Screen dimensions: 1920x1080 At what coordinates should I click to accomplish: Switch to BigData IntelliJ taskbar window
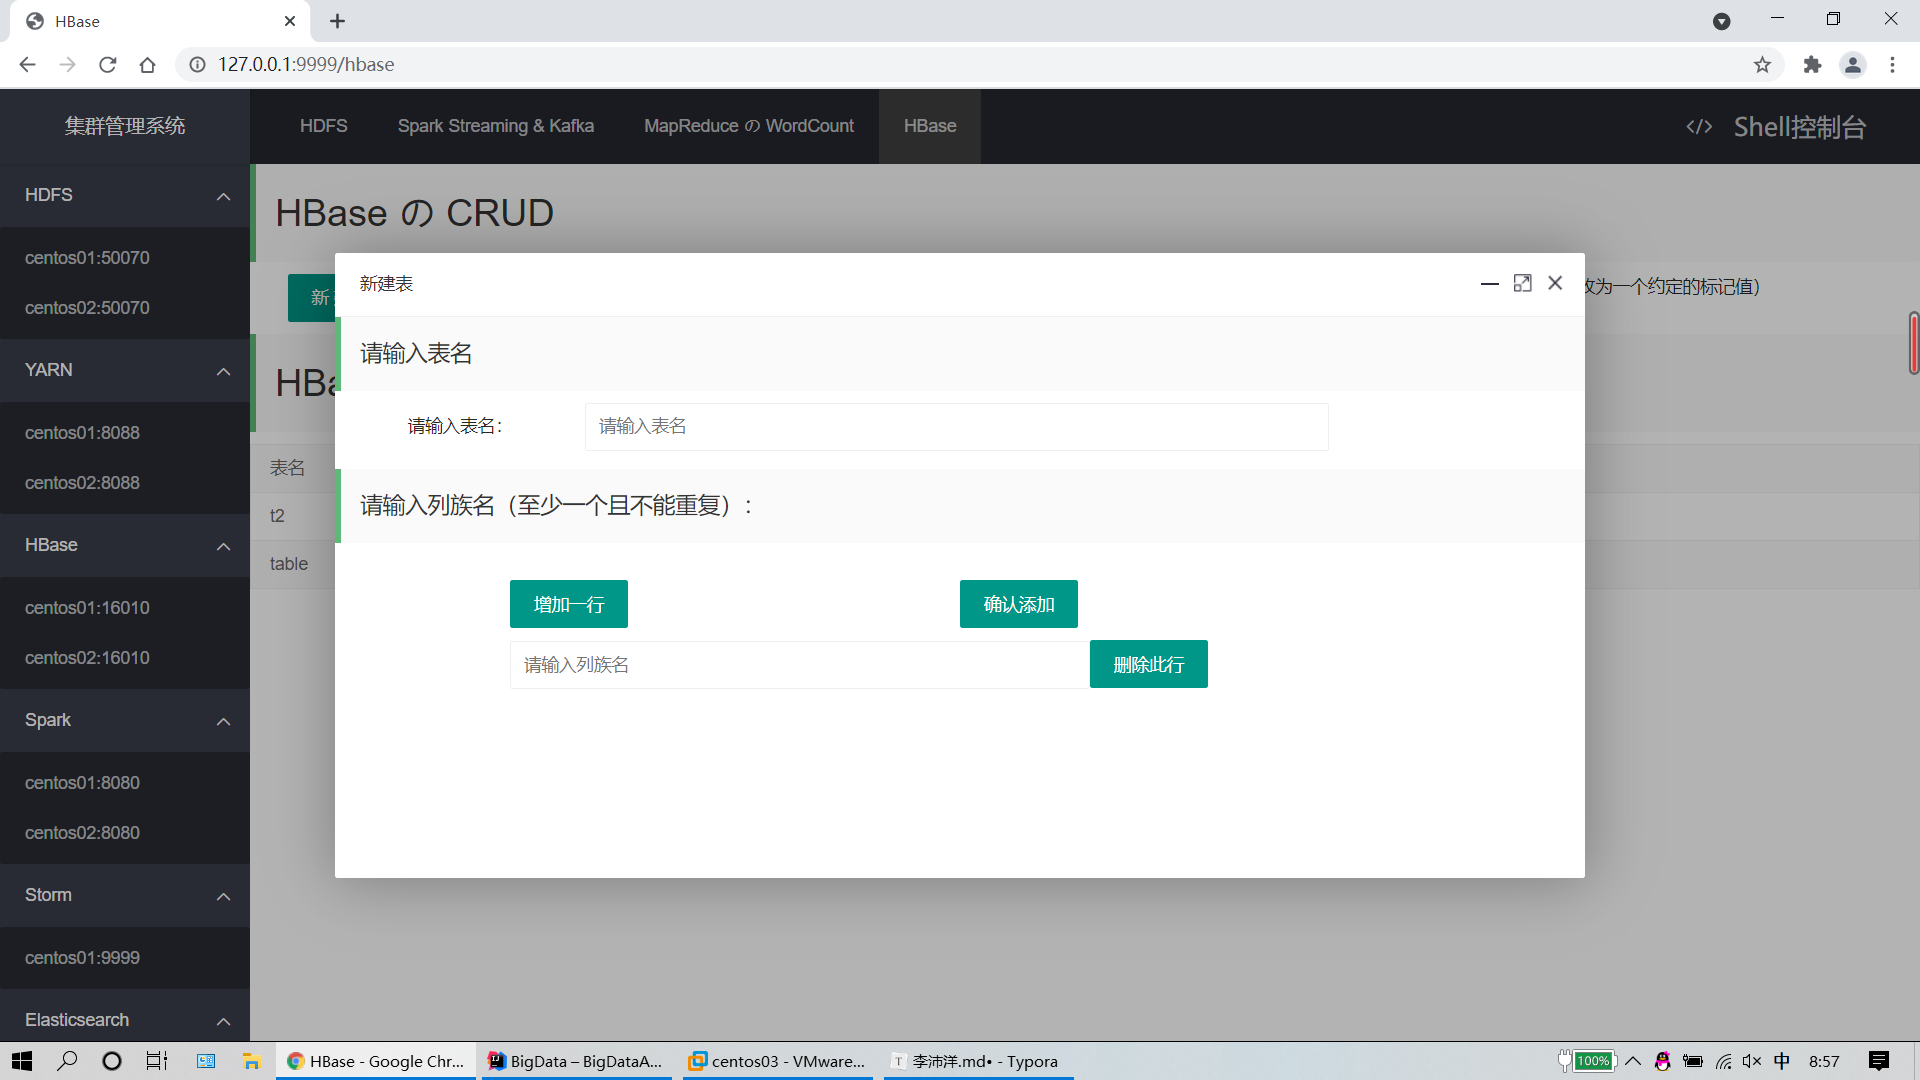577,1061
